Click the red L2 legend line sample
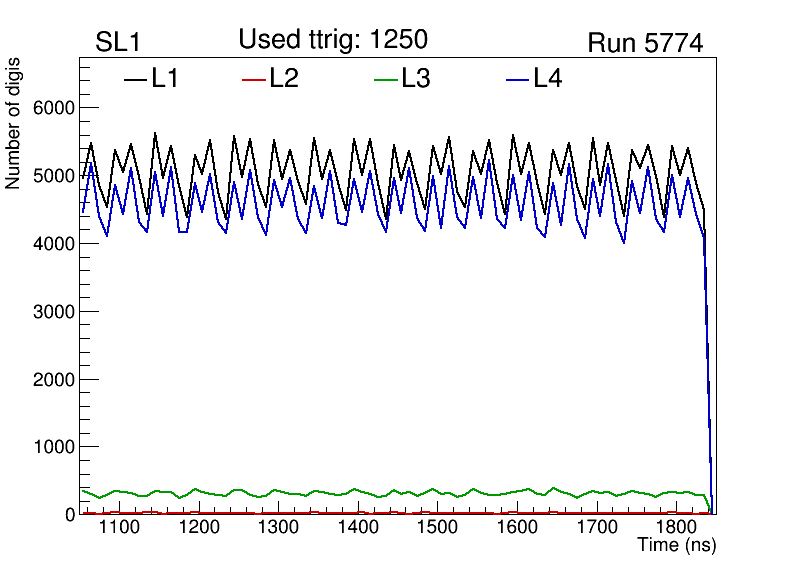Viewport: 796px width, 572px height. pos(254,79)
